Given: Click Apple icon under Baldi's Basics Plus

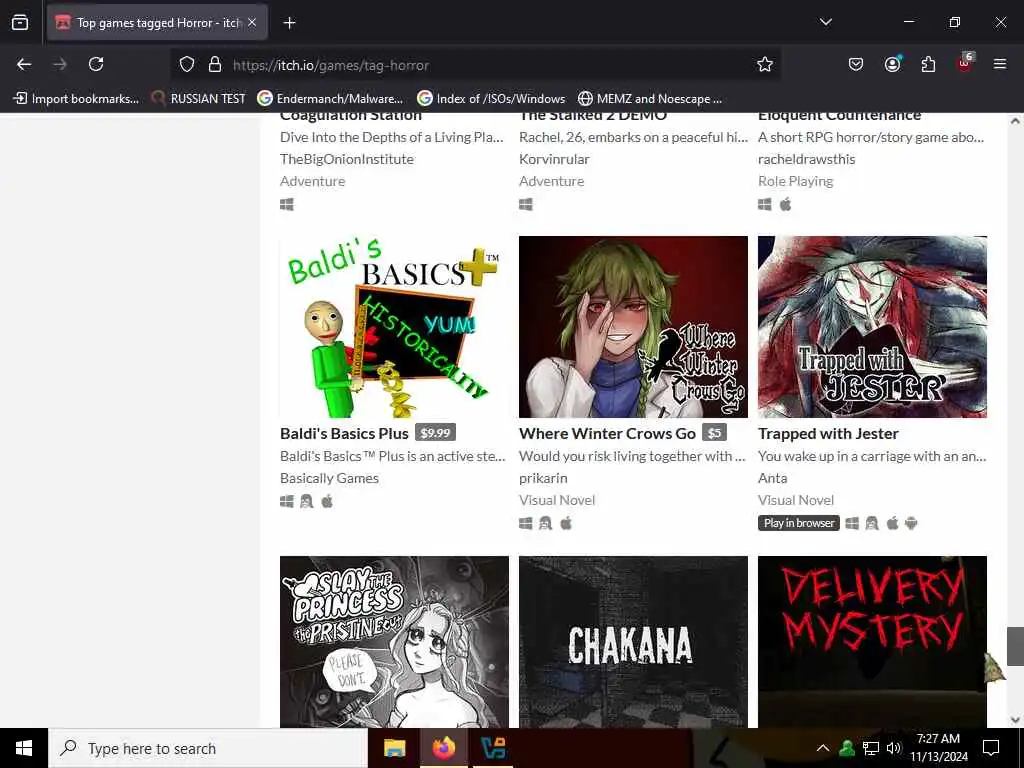Looking at the screenshot, I should pos(327,501).
